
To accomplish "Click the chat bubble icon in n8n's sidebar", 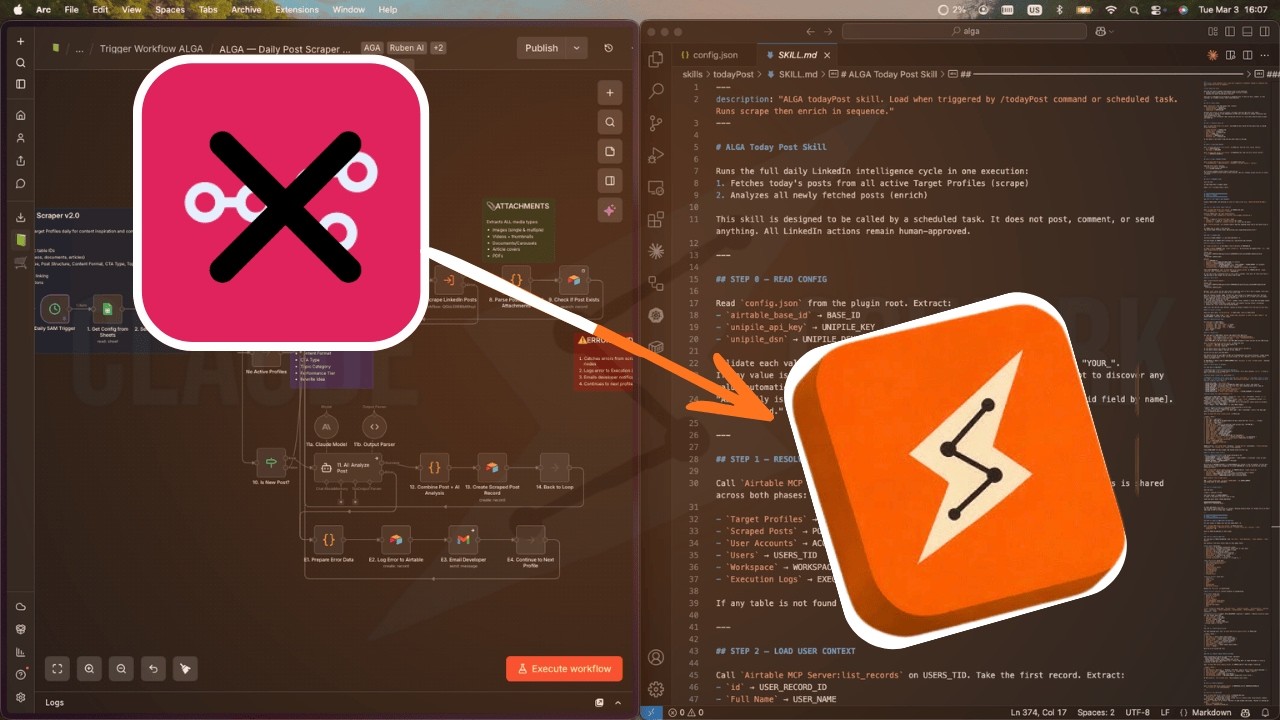I will (x=20, y=183).
